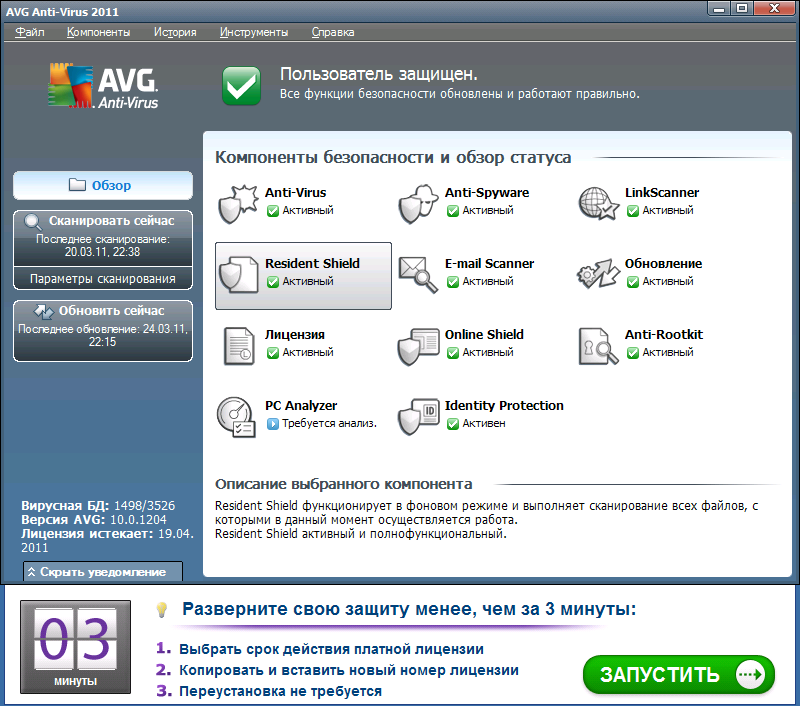Click the Требуется анализ. status text

[x=330, y=423]
